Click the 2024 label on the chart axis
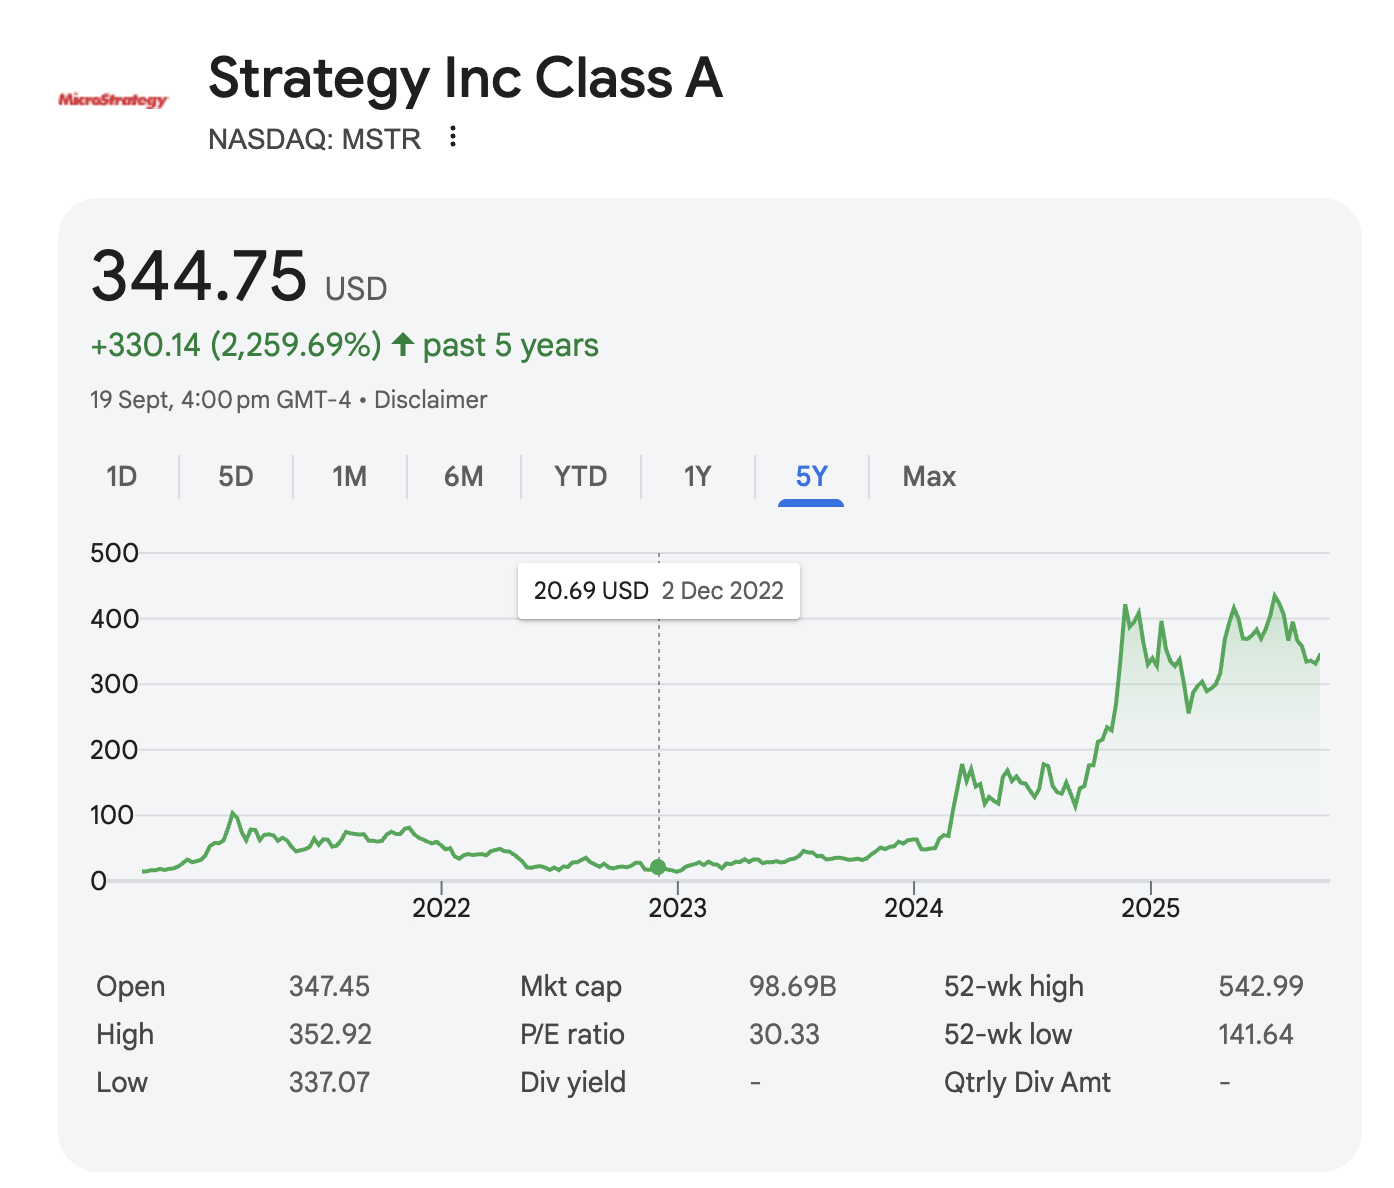Viewport: 1394px width, 1188px height. point(914,908)
